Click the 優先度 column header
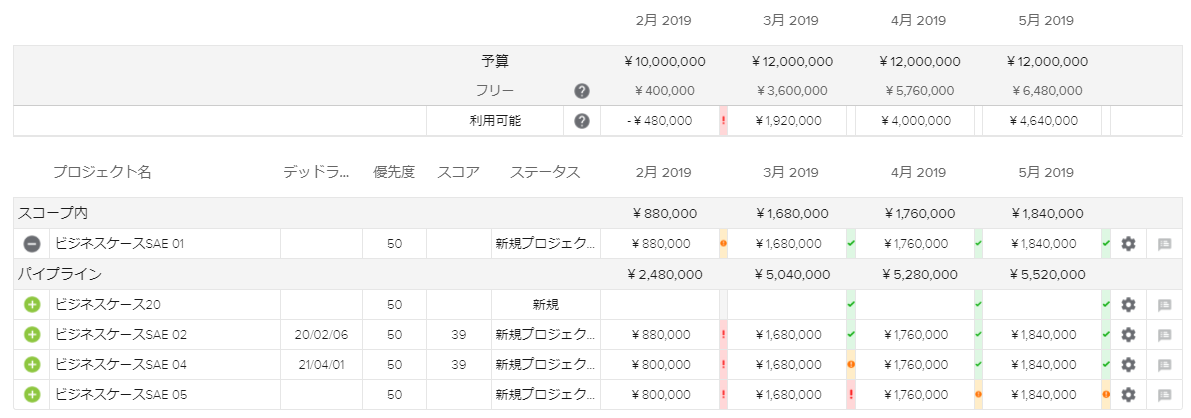The image size is (1191, 418). click(x=394, y=172)
